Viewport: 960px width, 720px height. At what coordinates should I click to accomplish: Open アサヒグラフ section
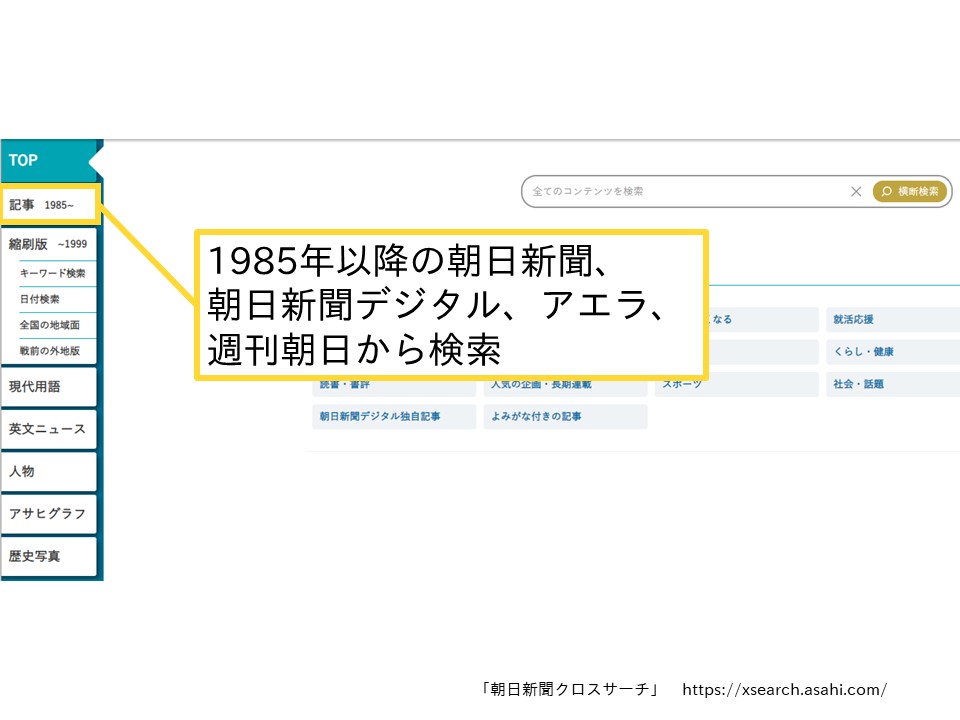coord(49,514)
